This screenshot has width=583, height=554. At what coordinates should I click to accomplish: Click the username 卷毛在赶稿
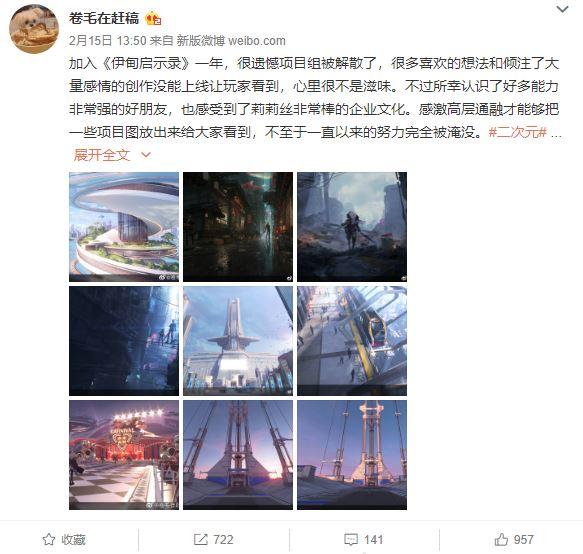104,18
